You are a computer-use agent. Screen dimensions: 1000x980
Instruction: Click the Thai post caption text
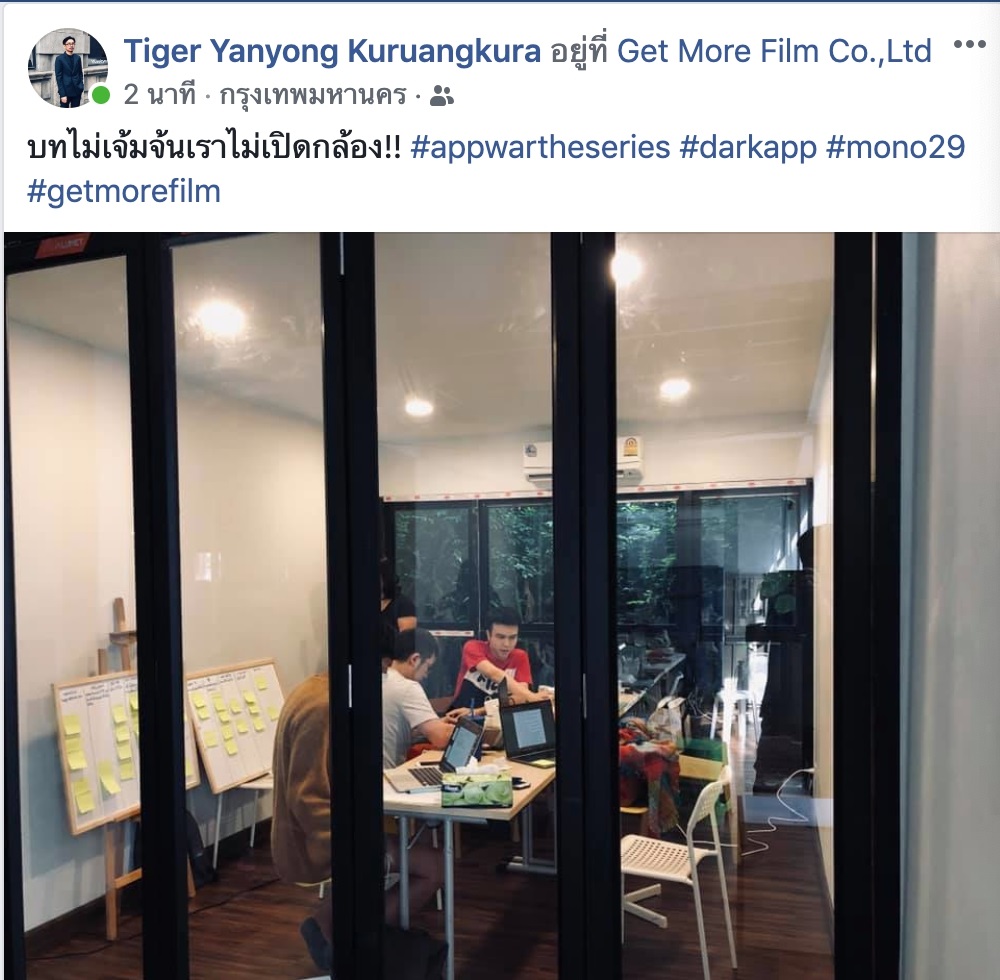214,147
